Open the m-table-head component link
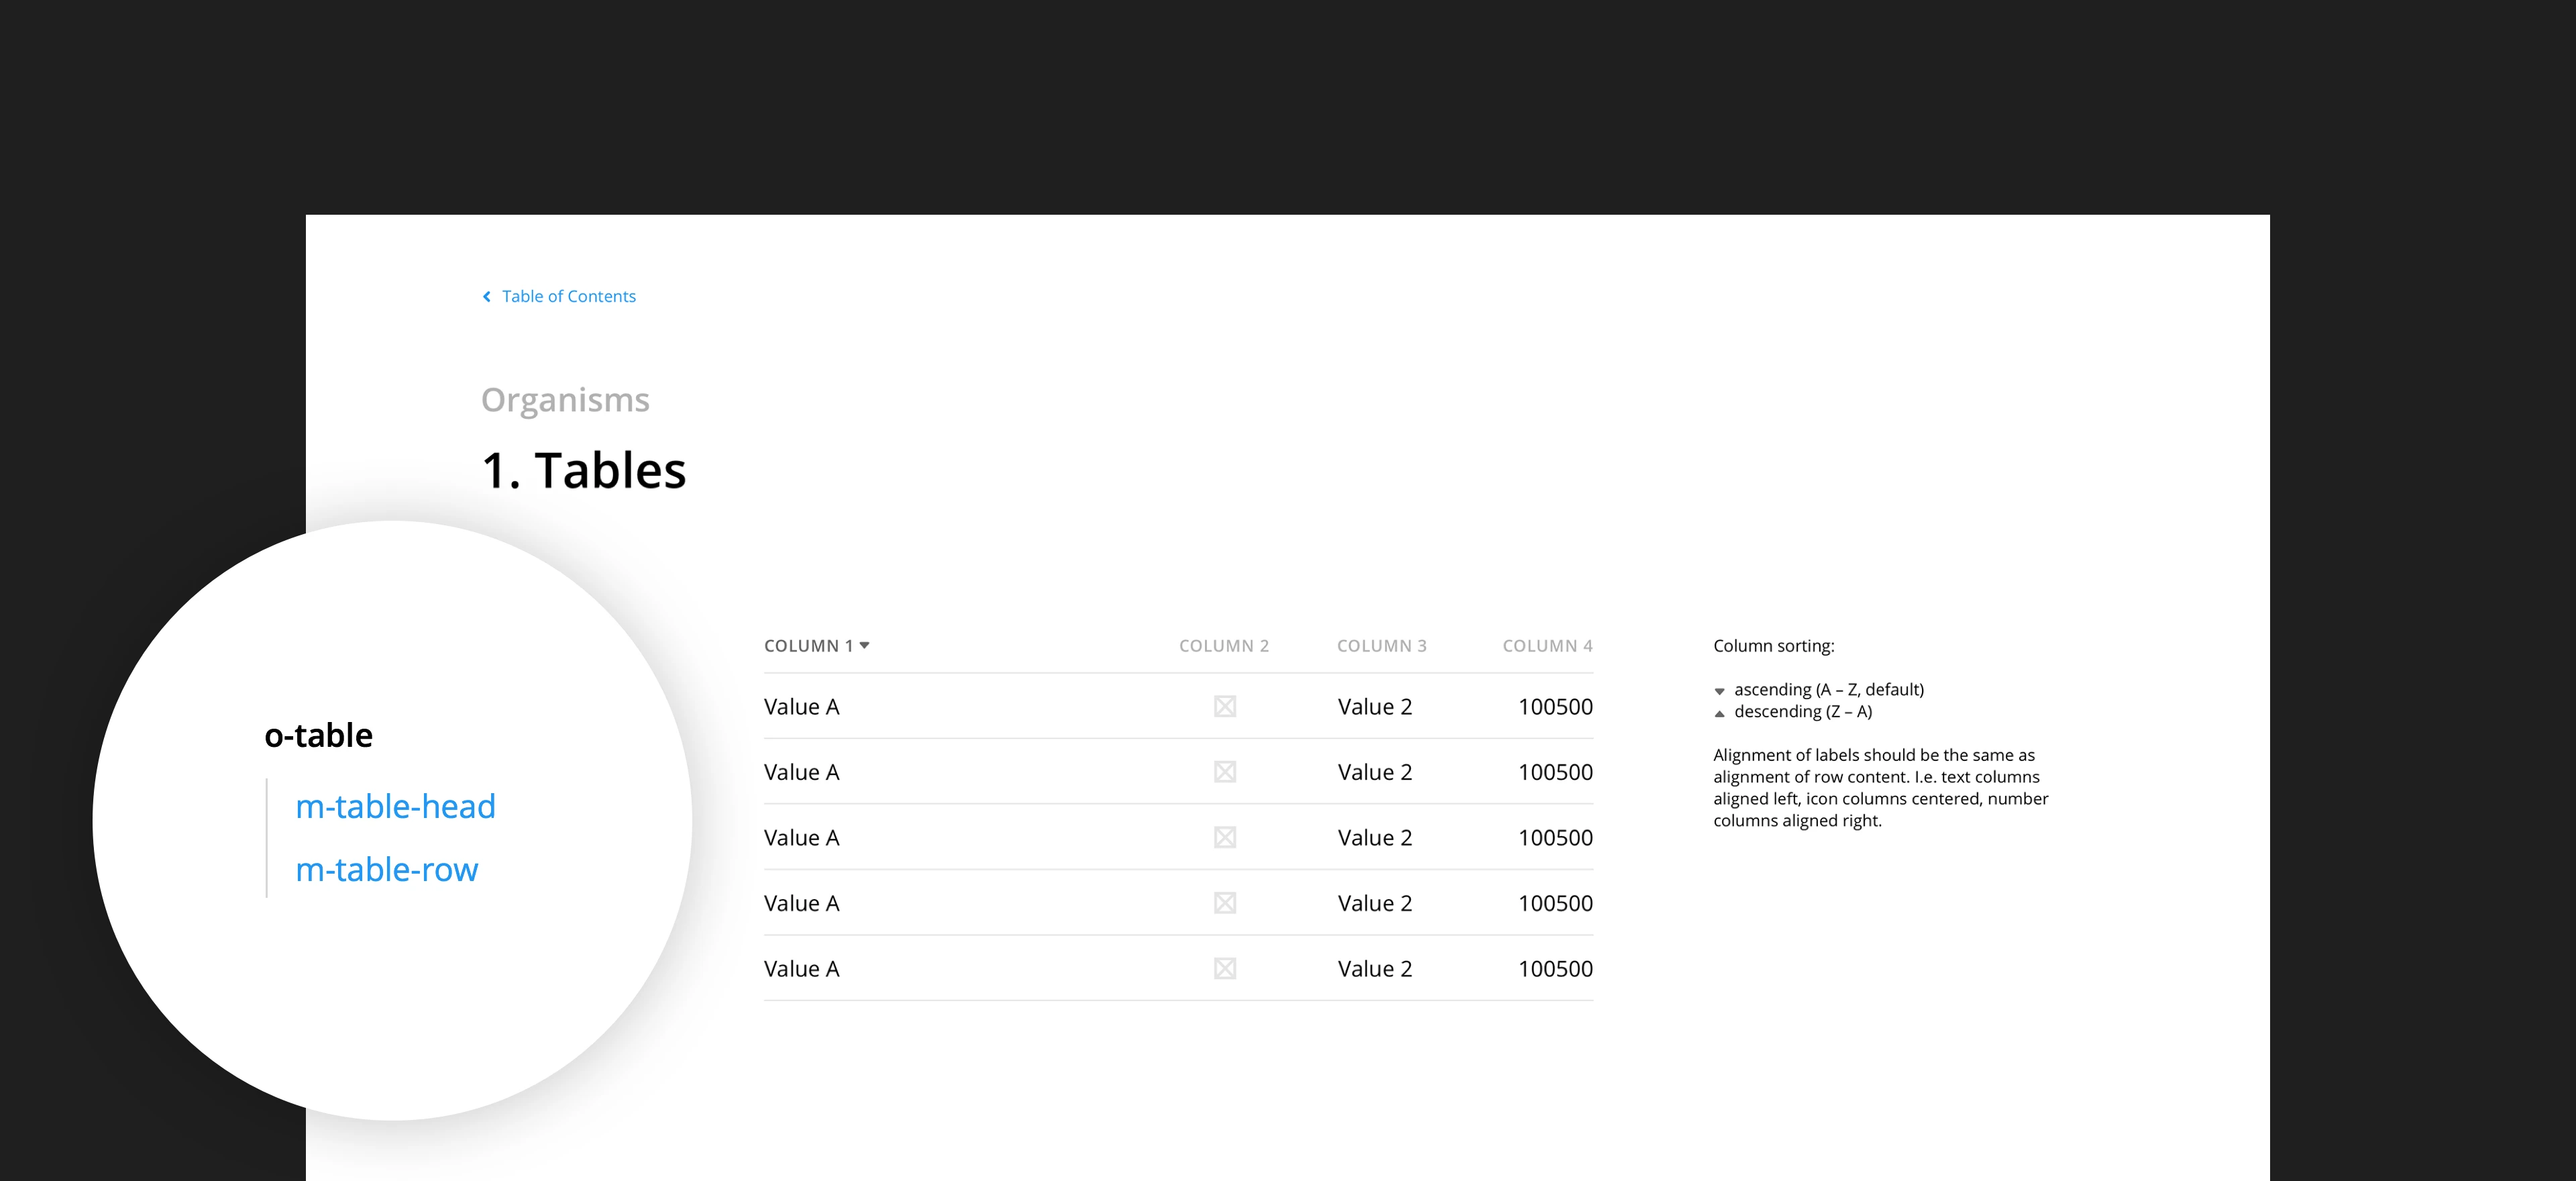2576x1181 pixels. pyautogui.click(x=395, y=806)
